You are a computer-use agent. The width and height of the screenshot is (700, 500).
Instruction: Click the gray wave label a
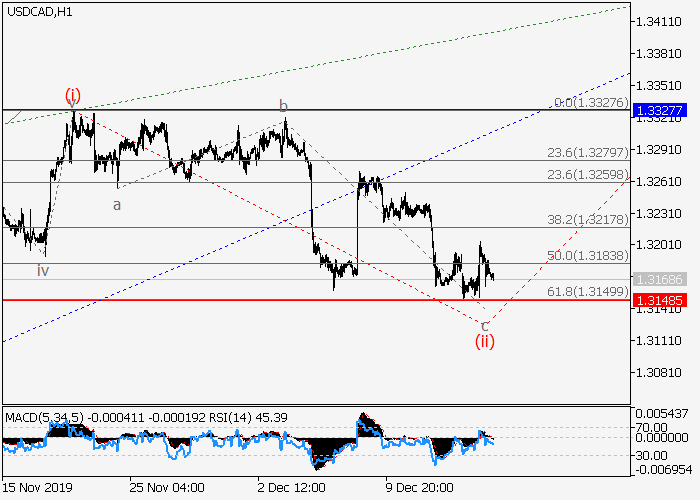pyautogui.click(x=116, y=204)
